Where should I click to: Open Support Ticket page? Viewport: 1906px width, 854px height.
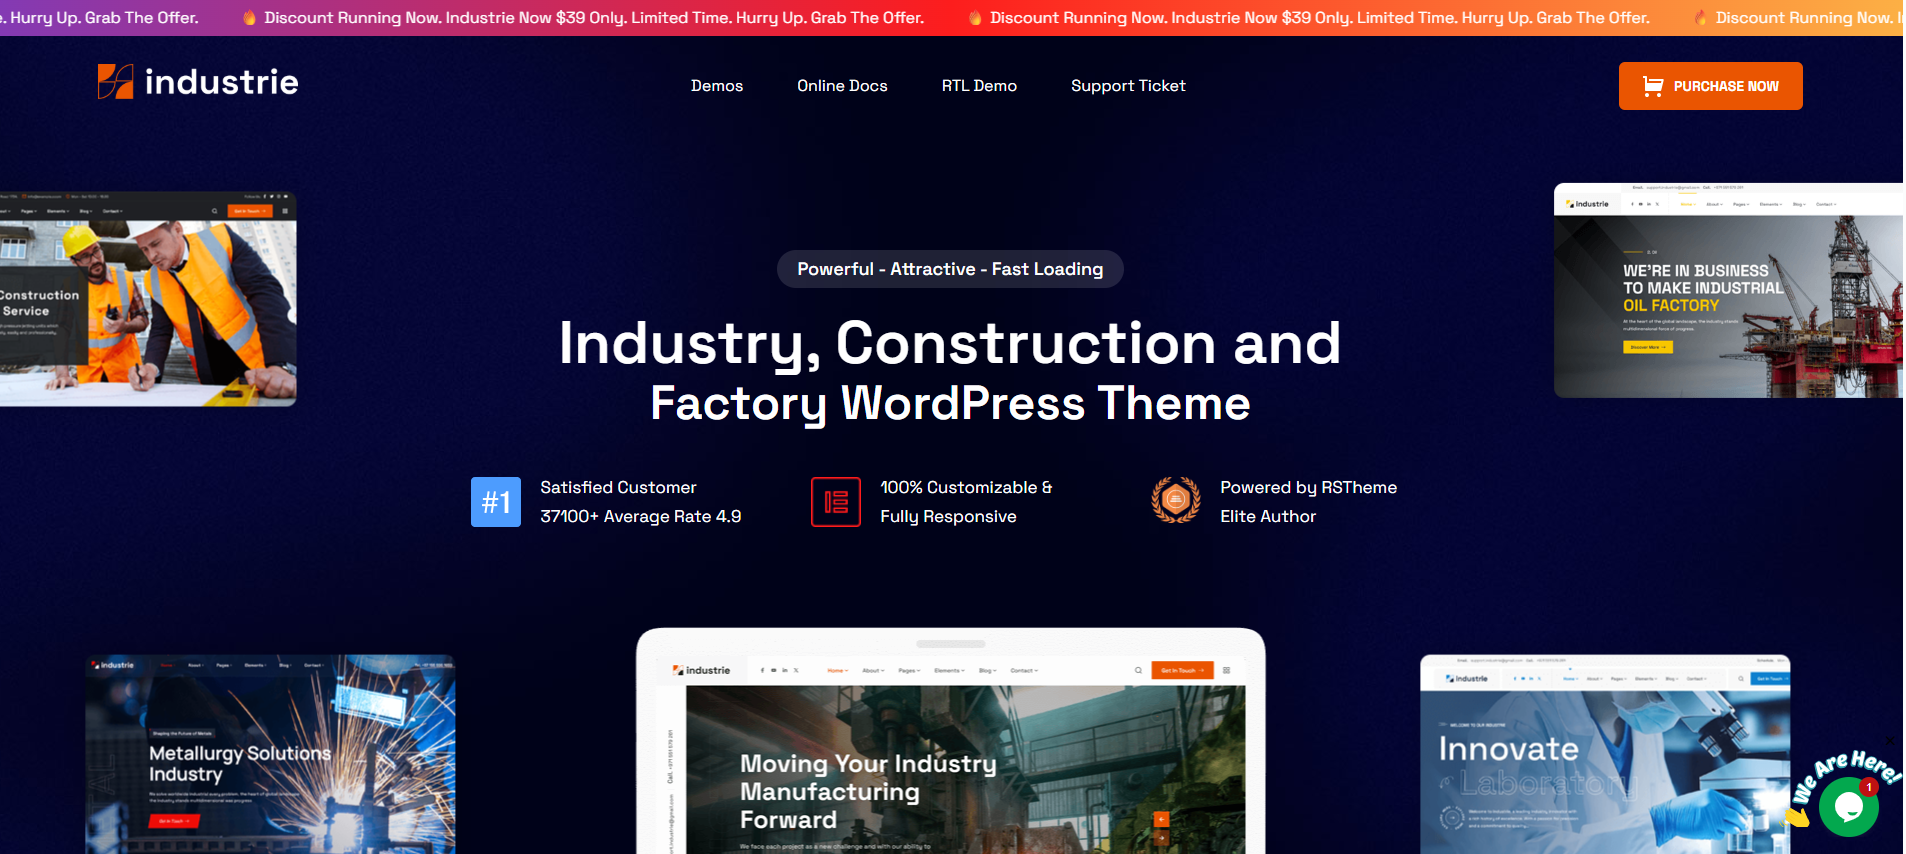click(x=1128, y=86)
